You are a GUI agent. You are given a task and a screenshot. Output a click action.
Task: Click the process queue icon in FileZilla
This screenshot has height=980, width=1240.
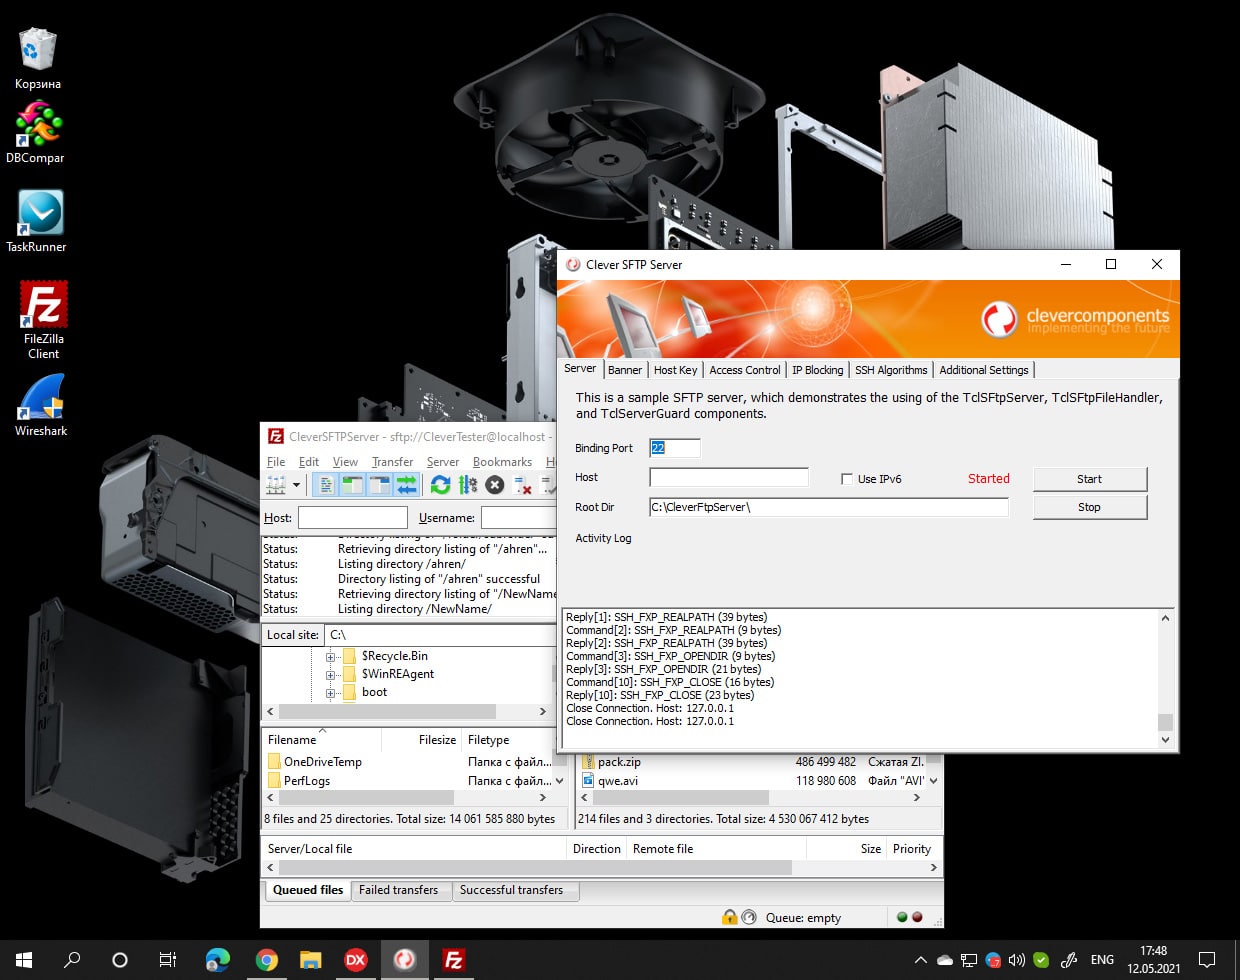click(x=467, y=485)
